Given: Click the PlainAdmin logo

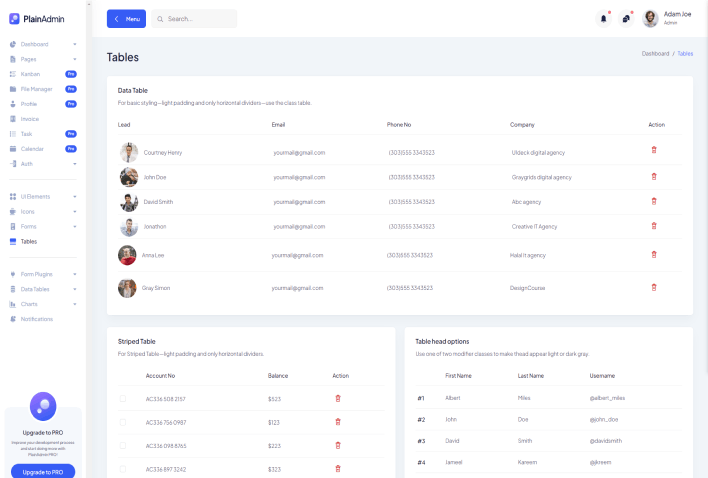Looking at the screenshot, I should click(x=42, y=19).
